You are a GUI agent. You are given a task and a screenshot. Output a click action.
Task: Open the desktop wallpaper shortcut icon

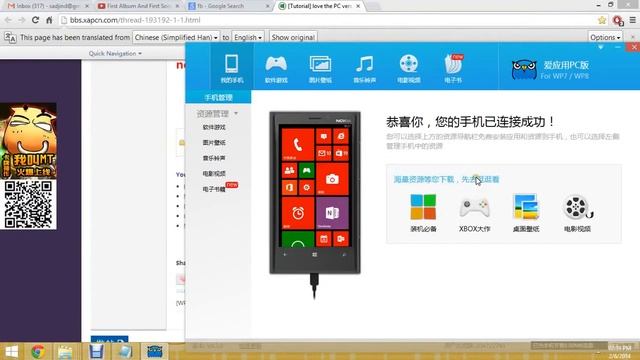[526, 207]
